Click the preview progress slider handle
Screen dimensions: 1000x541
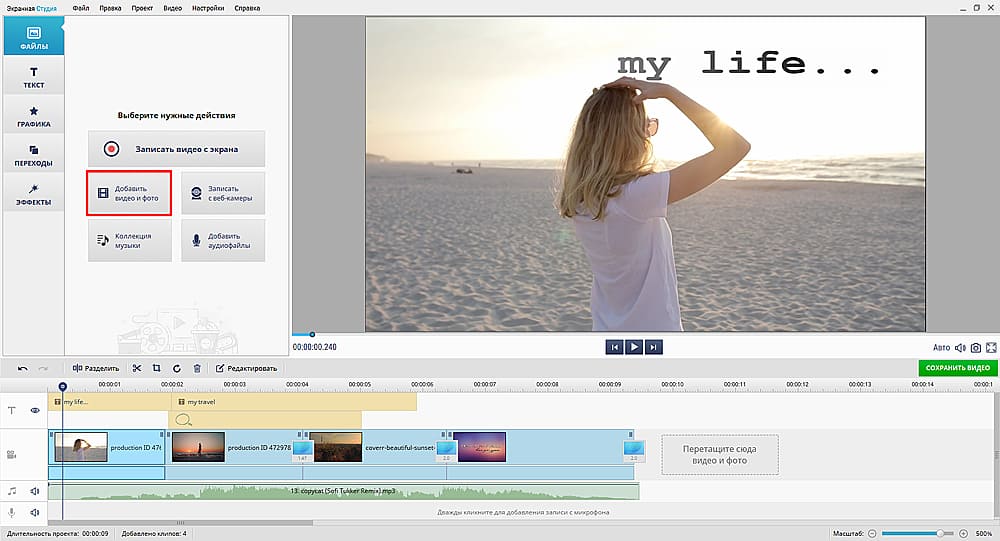pyautogui.click(x=312, y=334)
